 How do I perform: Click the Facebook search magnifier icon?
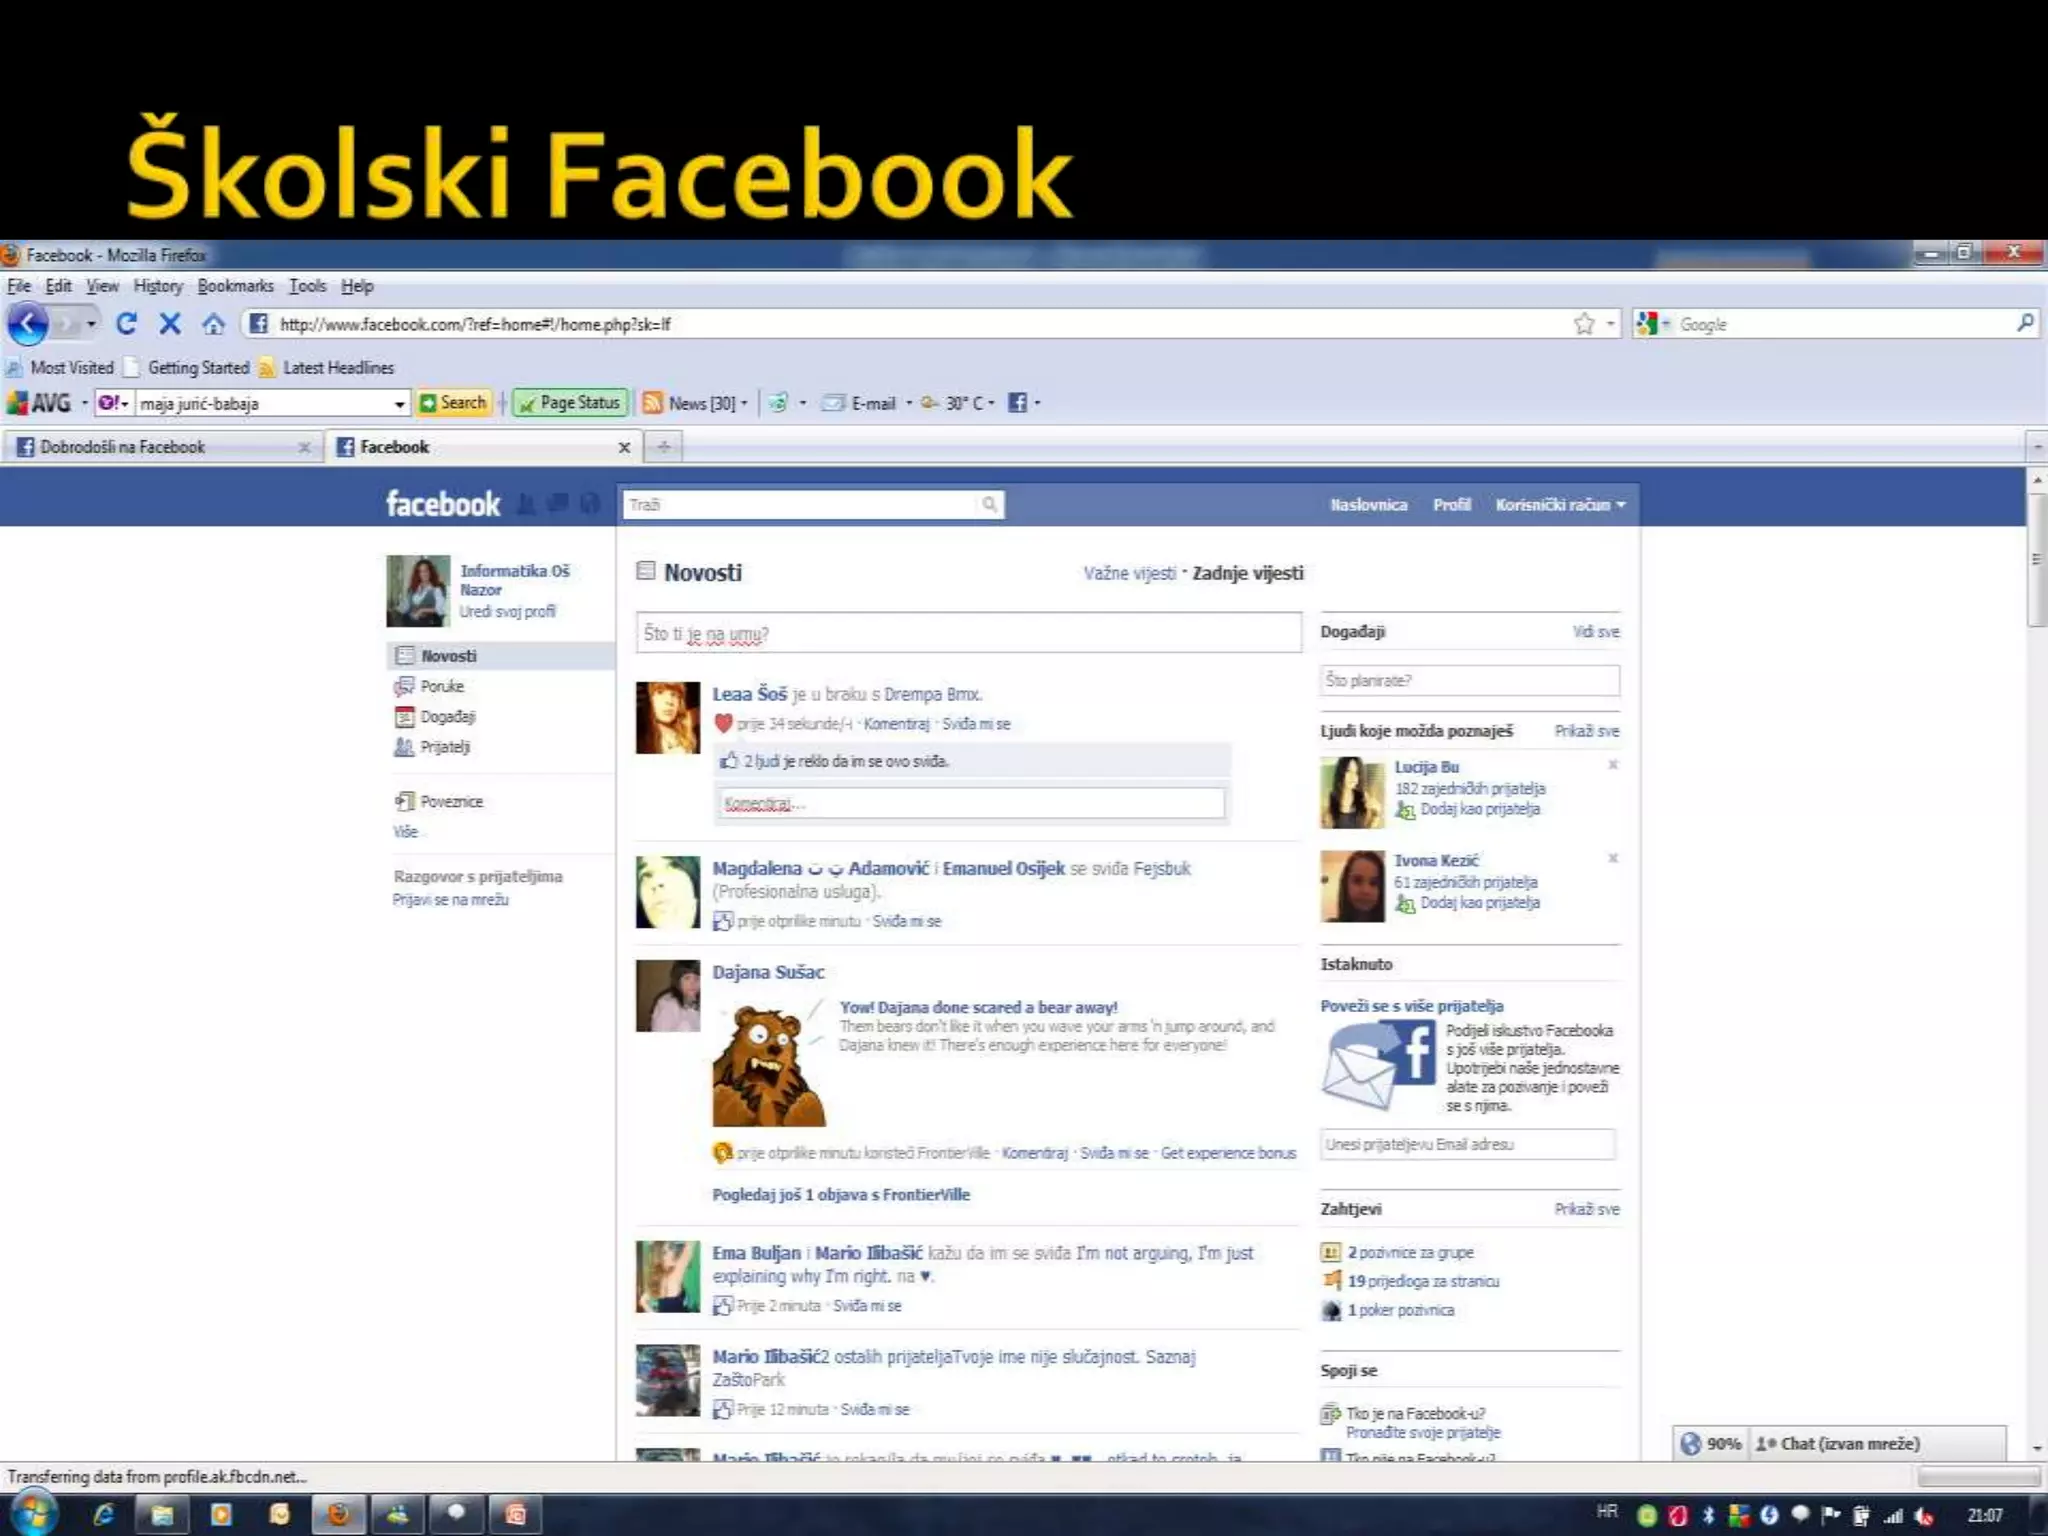point(989,504)
